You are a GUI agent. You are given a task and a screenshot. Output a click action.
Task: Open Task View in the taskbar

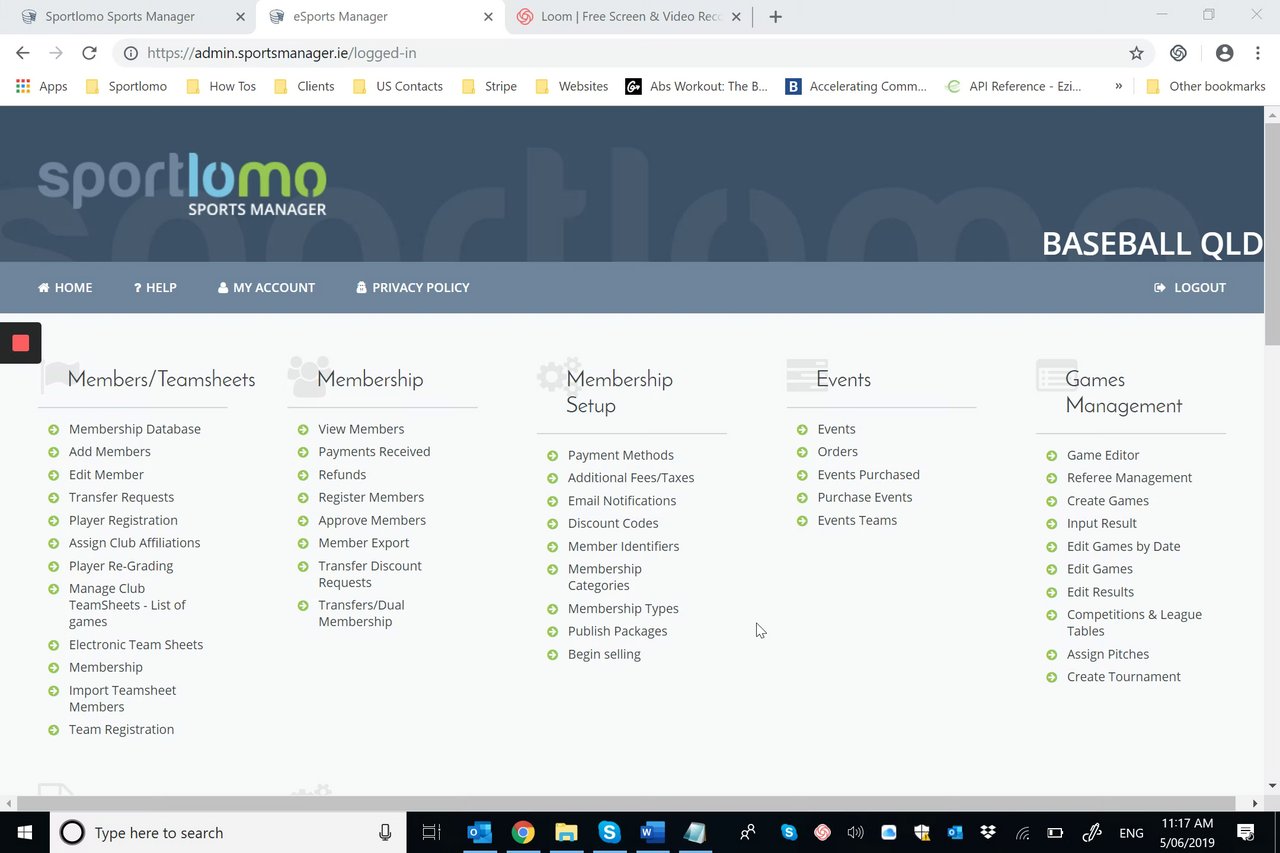[x=431, y=832]
